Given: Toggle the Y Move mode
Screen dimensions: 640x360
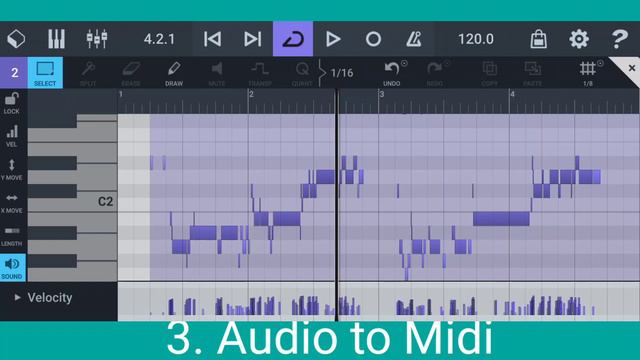Looking at the screenshot, I should (11, 169).
